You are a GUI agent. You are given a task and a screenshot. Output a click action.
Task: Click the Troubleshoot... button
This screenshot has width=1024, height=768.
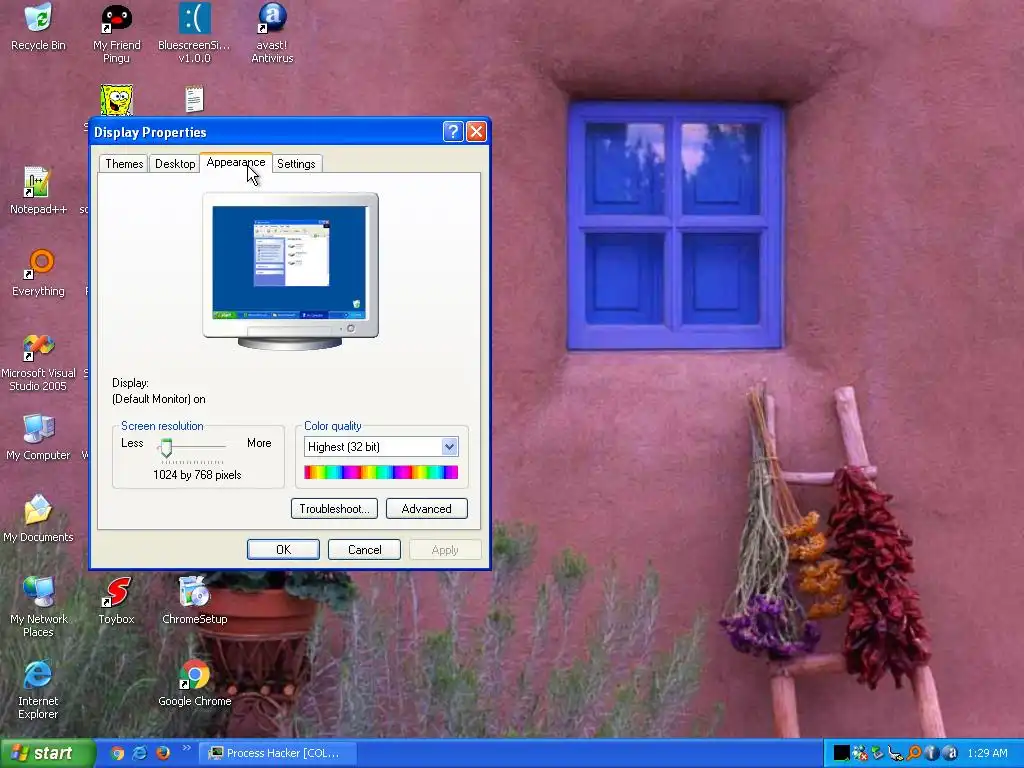point(334,509)
